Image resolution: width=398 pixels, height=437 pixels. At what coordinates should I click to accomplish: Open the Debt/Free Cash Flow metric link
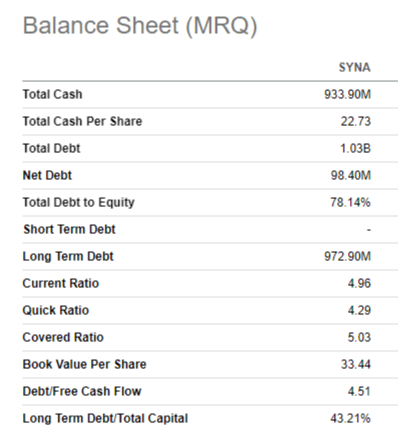(82, 391)
